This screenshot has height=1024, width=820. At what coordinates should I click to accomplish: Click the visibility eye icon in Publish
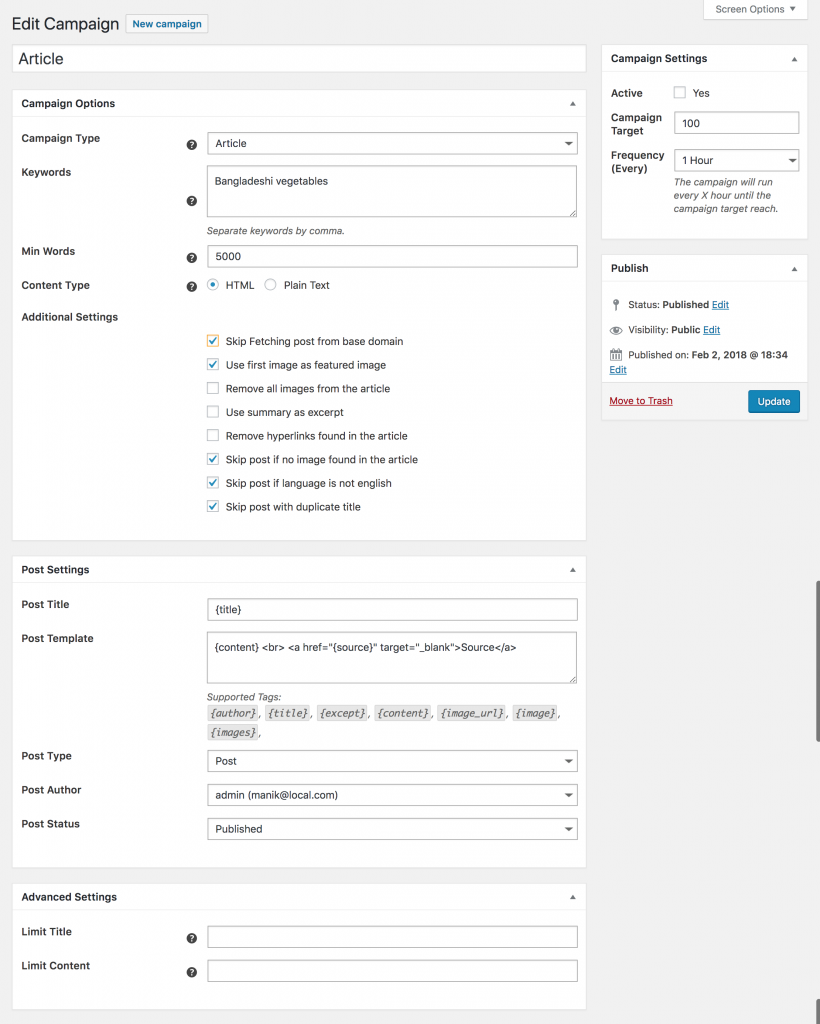[x=616, y=330]
